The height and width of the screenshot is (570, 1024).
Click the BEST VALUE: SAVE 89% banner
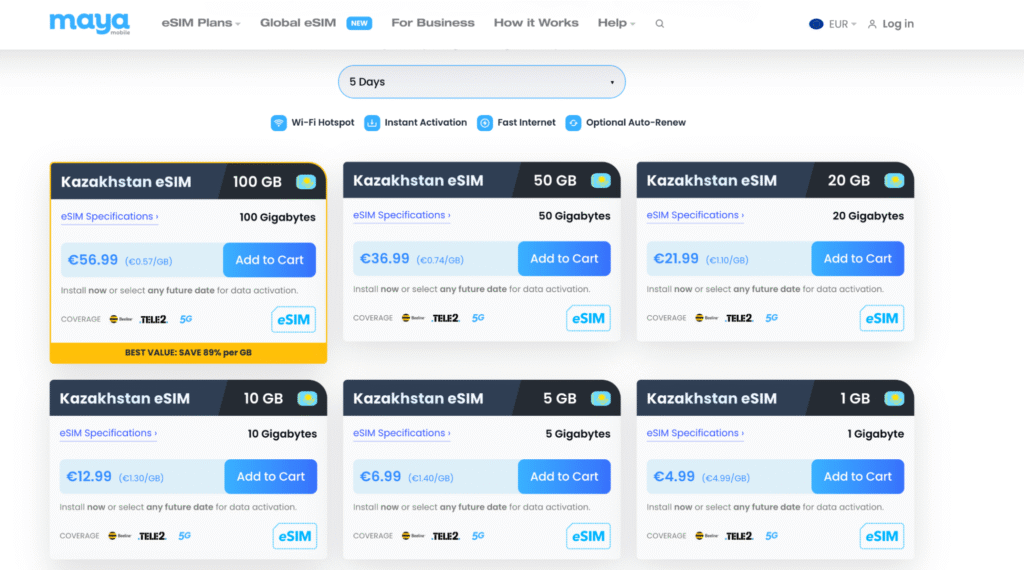[x=188, y=353]
